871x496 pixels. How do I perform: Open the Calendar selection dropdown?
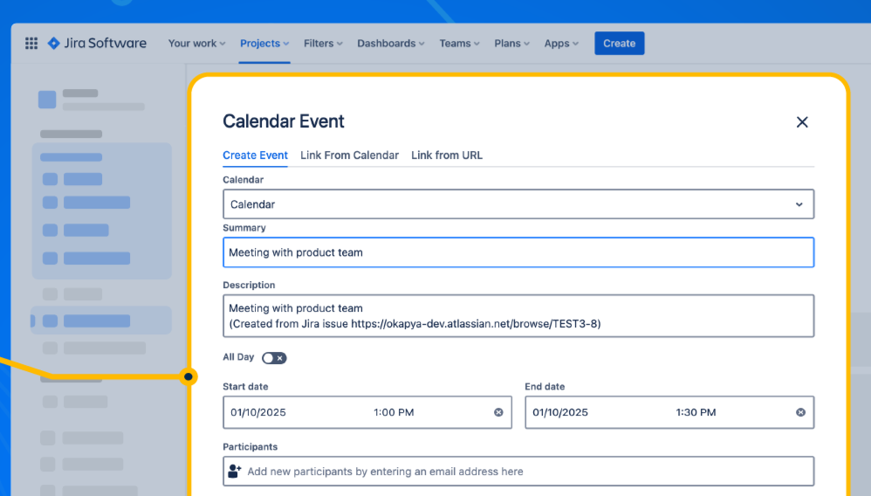pyautogui.click(x=518, y=204)
